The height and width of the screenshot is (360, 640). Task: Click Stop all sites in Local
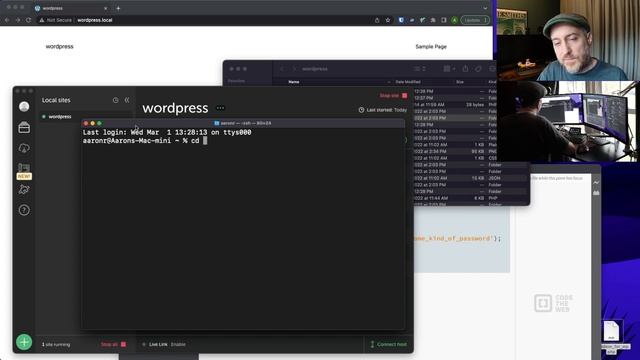113,344
